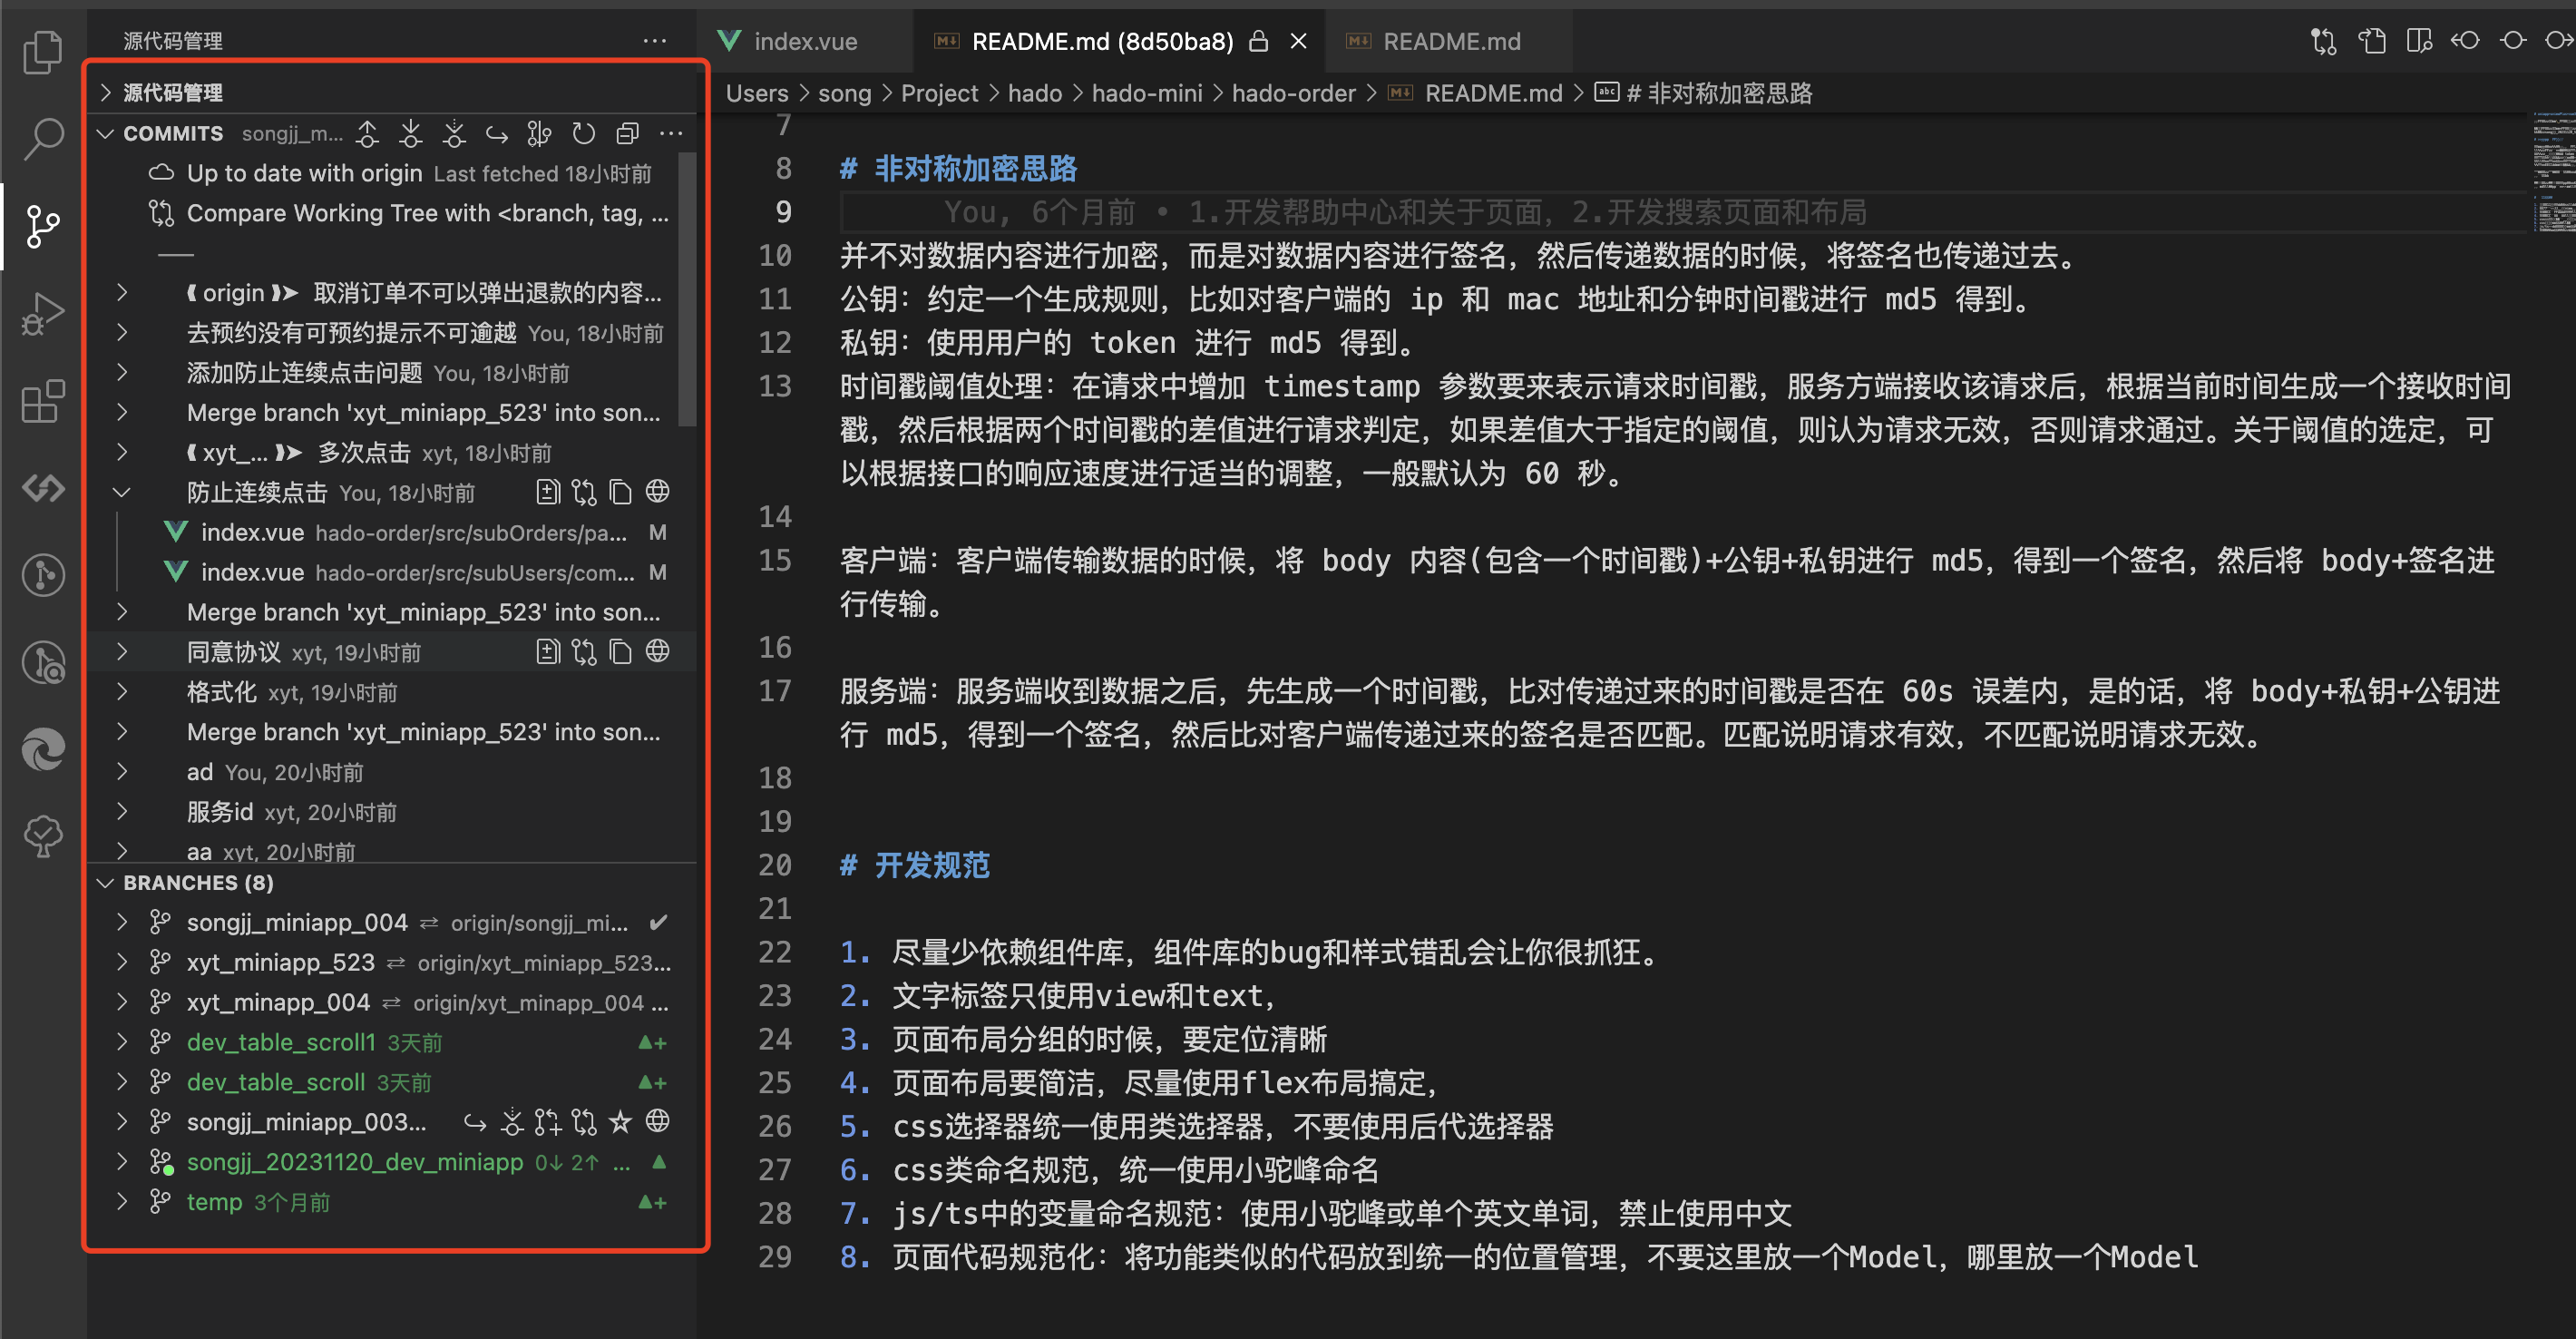Click the open preview icon in editor toolbar
Image resolution: width=2576 pixels, height=1339 pixels.
point(2419,41)
